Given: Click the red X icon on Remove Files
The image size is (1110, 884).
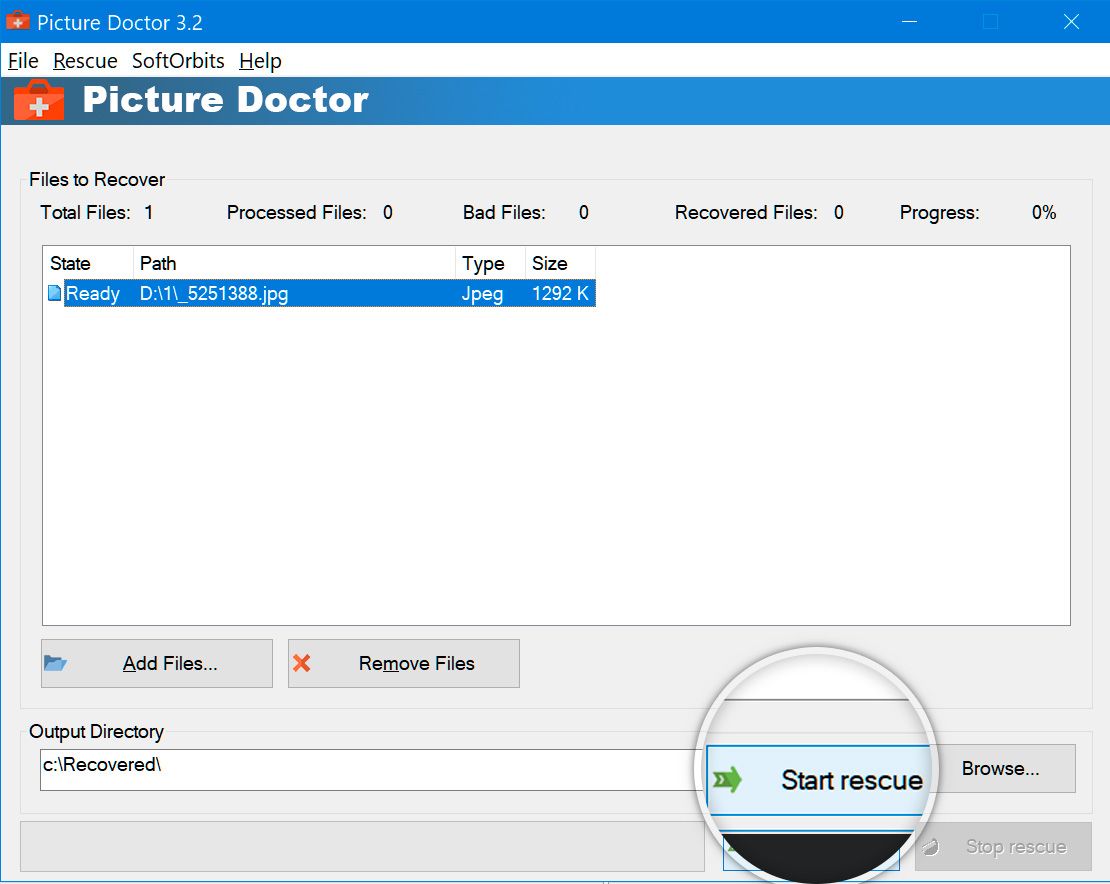Looking at the screenshot, I should [x=301, y=663].
